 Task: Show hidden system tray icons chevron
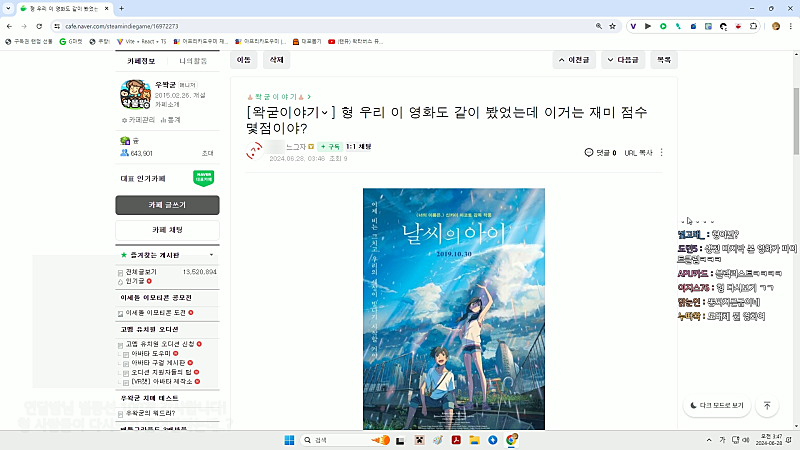[709, 440]
